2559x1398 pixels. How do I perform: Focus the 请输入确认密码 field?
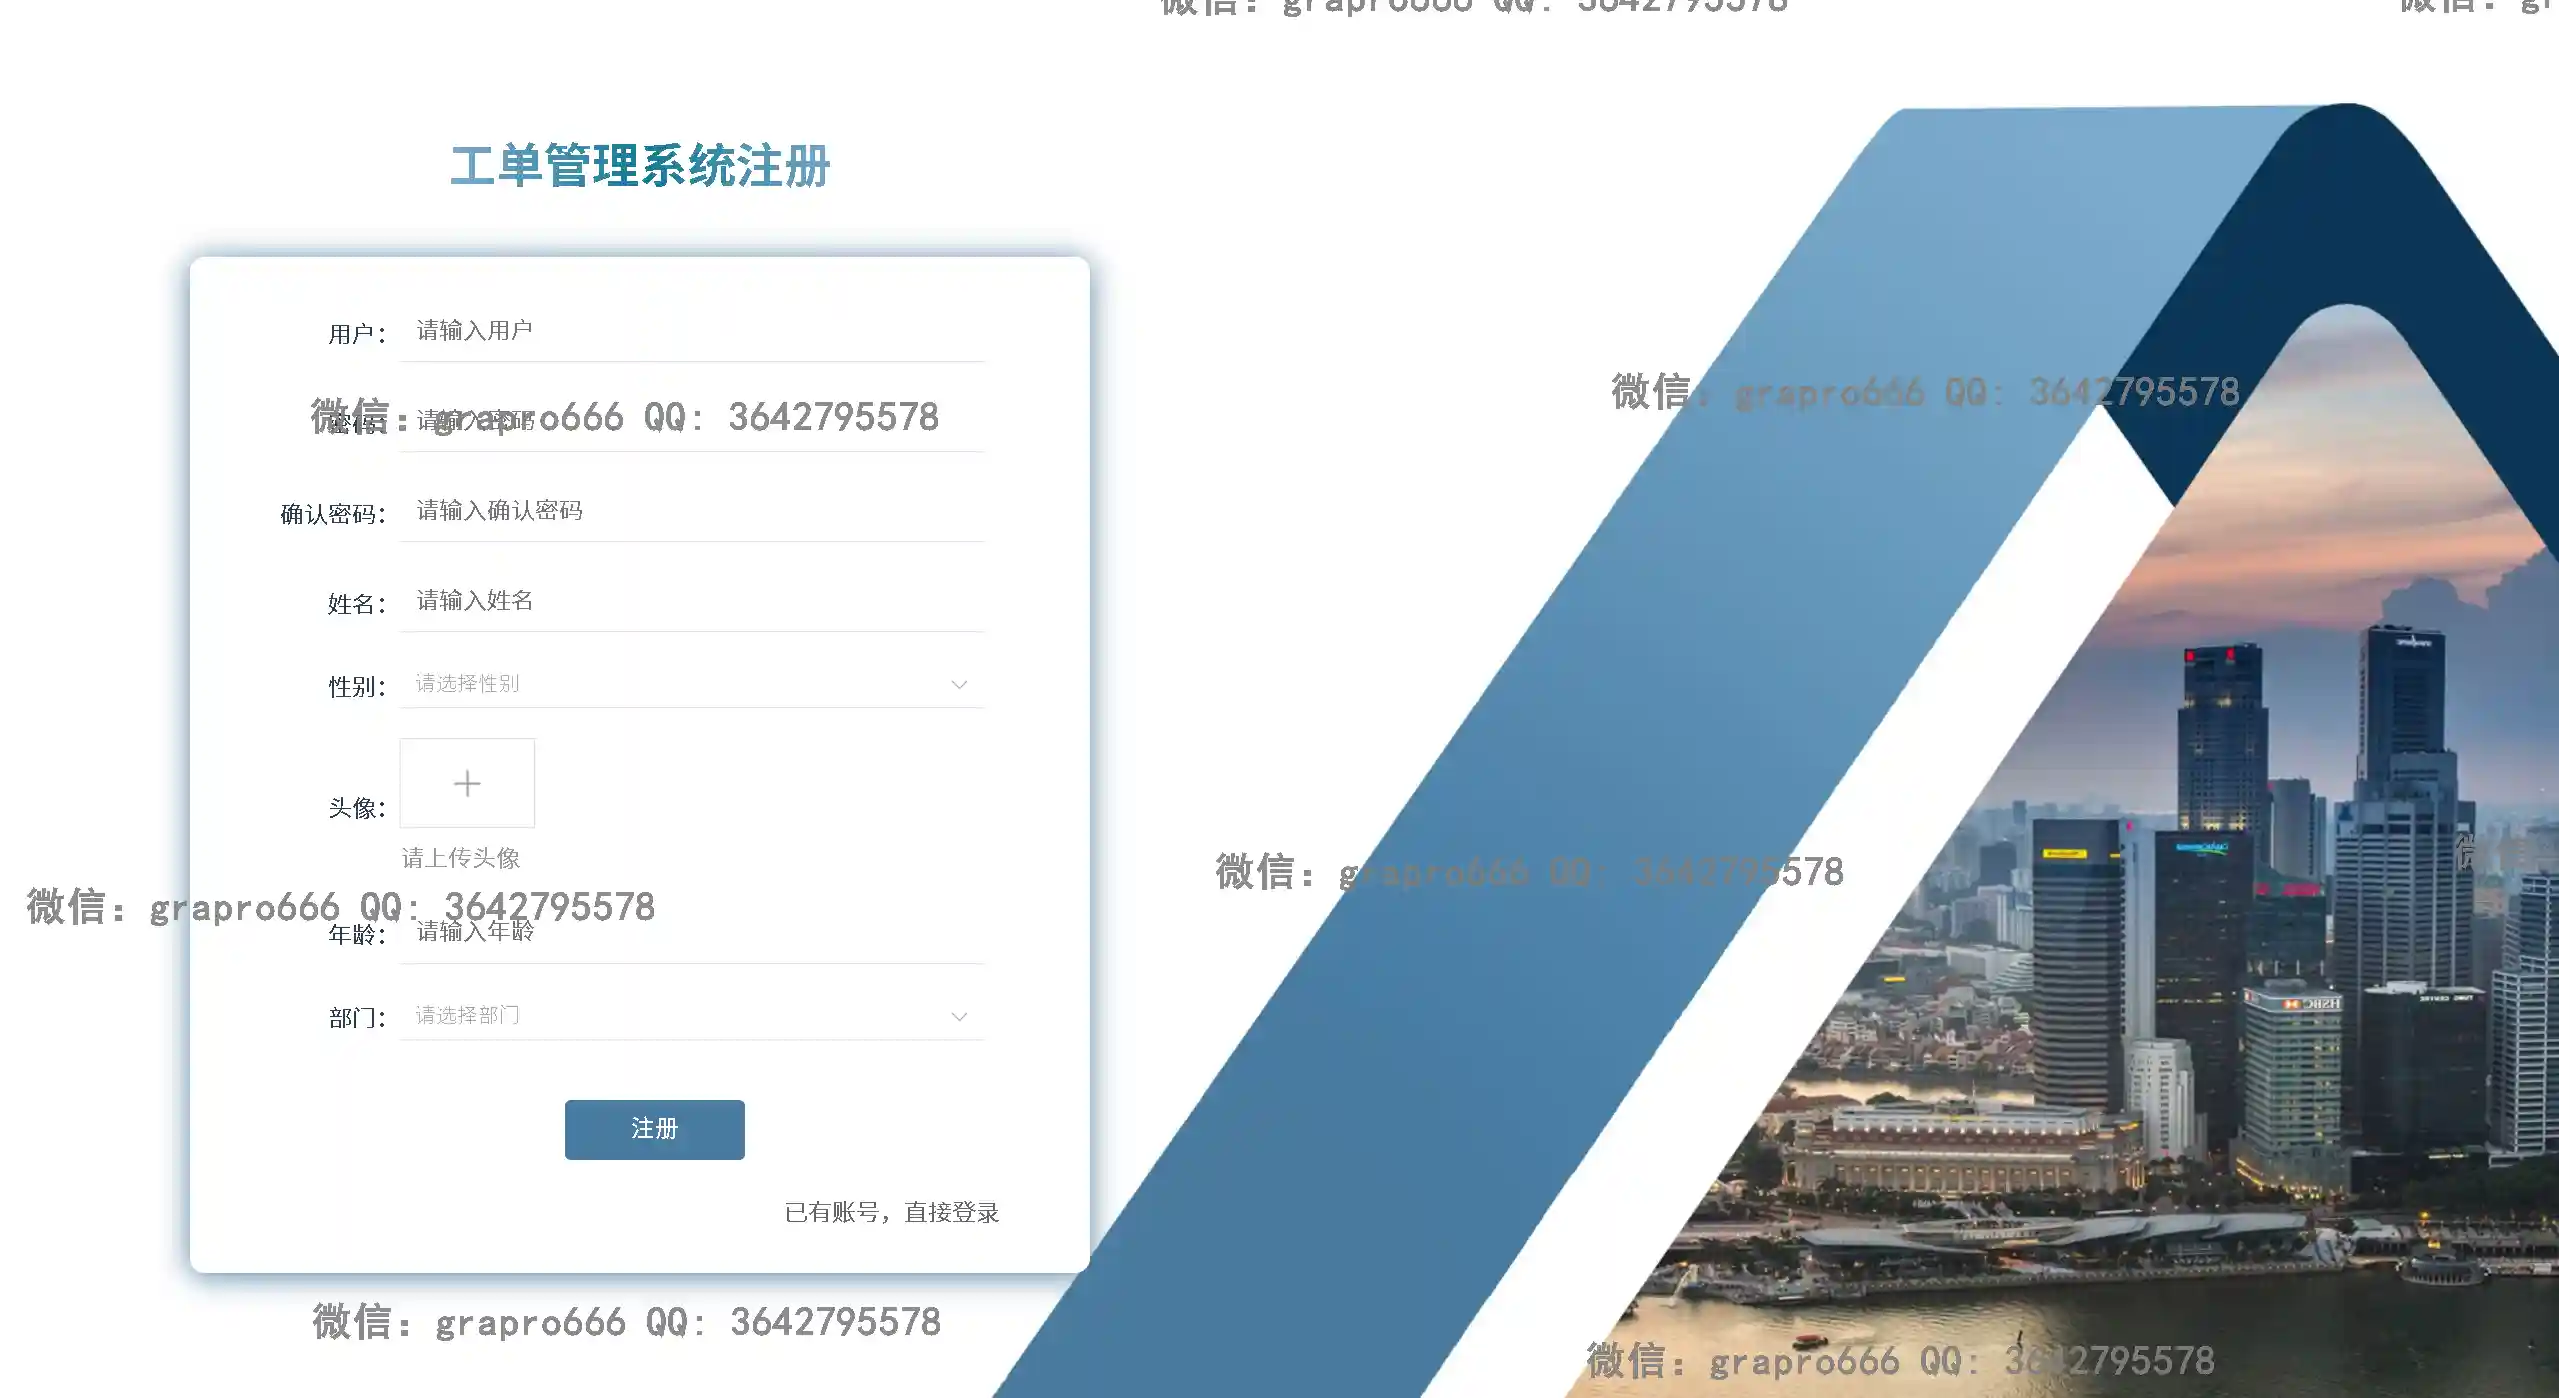click(x=690, y=511)
